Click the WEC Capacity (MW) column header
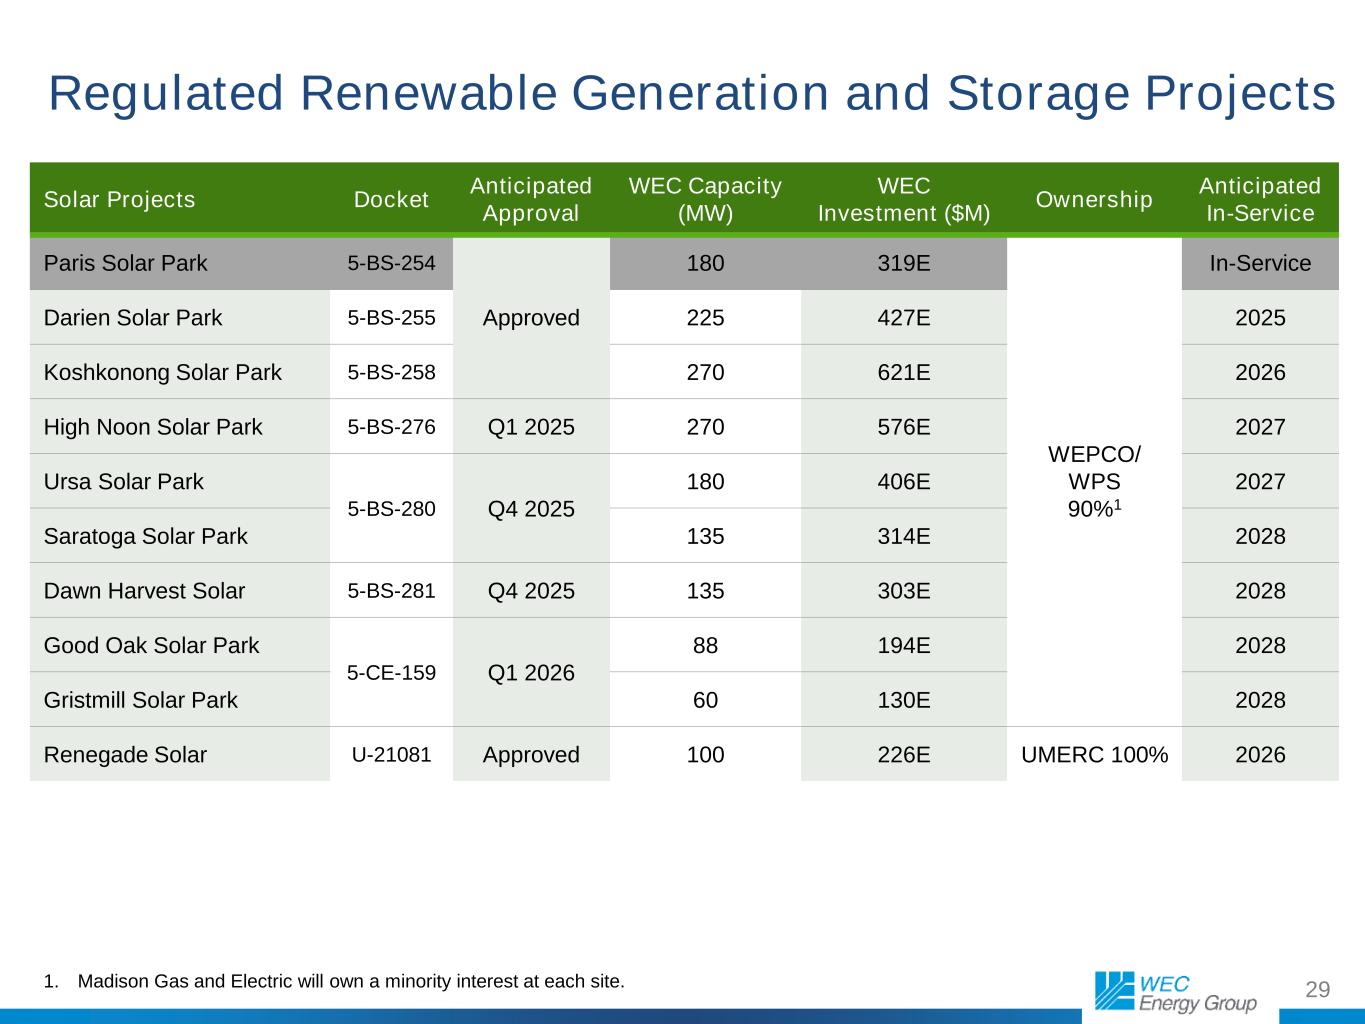 point(705,199)
